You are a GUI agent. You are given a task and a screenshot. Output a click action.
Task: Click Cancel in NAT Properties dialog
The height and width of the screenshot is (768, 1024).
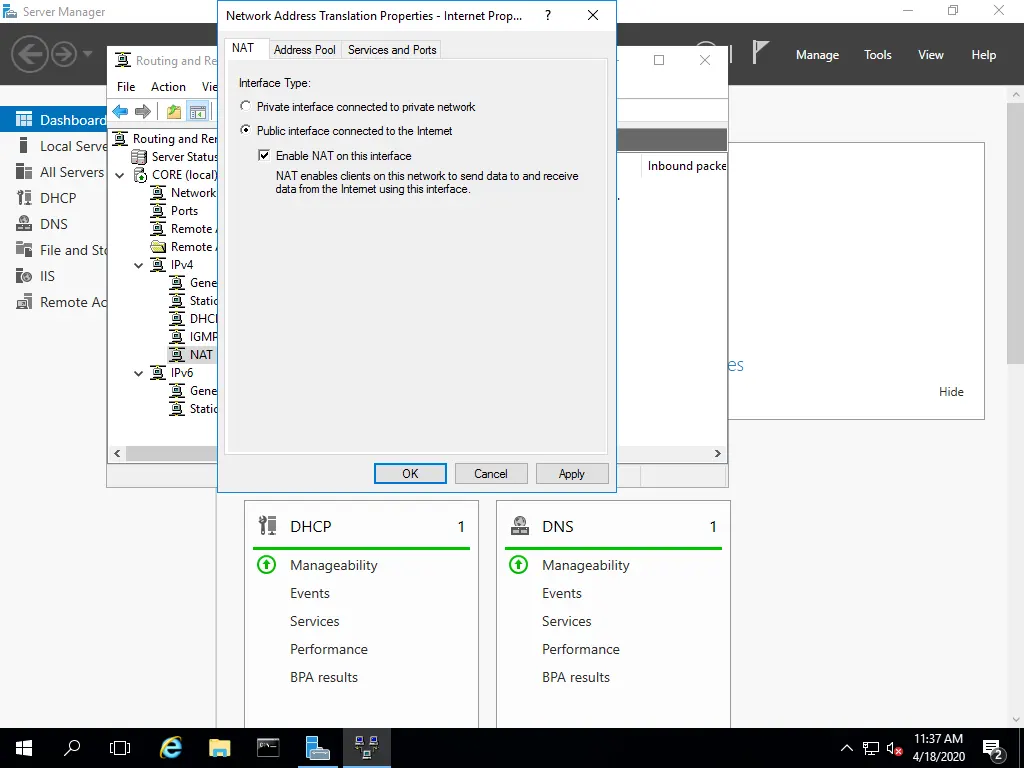pyautogui.click(x=491, y=473)
